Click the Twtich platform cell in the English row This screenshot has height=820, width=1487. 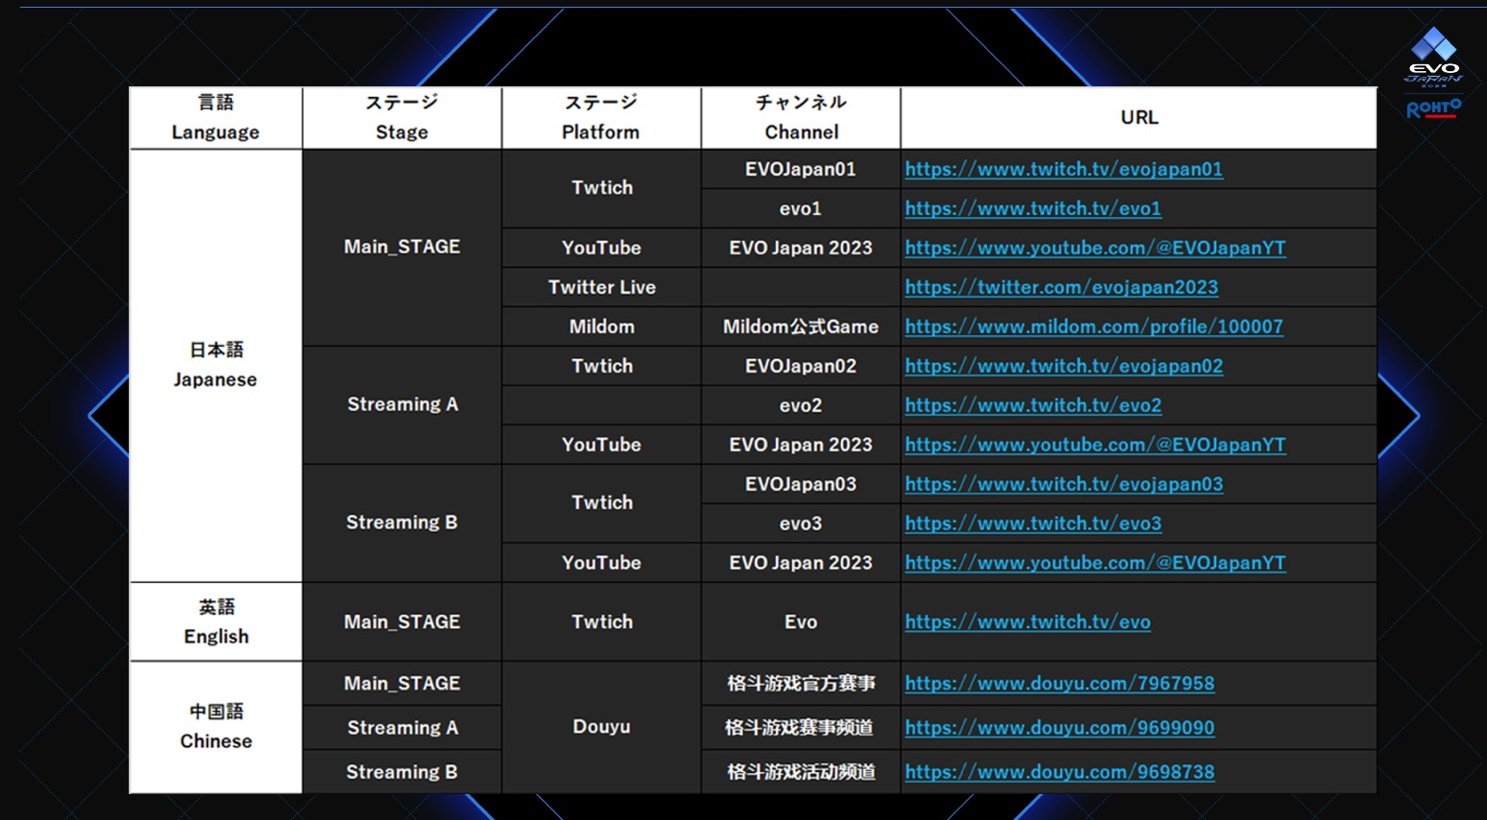[601, 622]
